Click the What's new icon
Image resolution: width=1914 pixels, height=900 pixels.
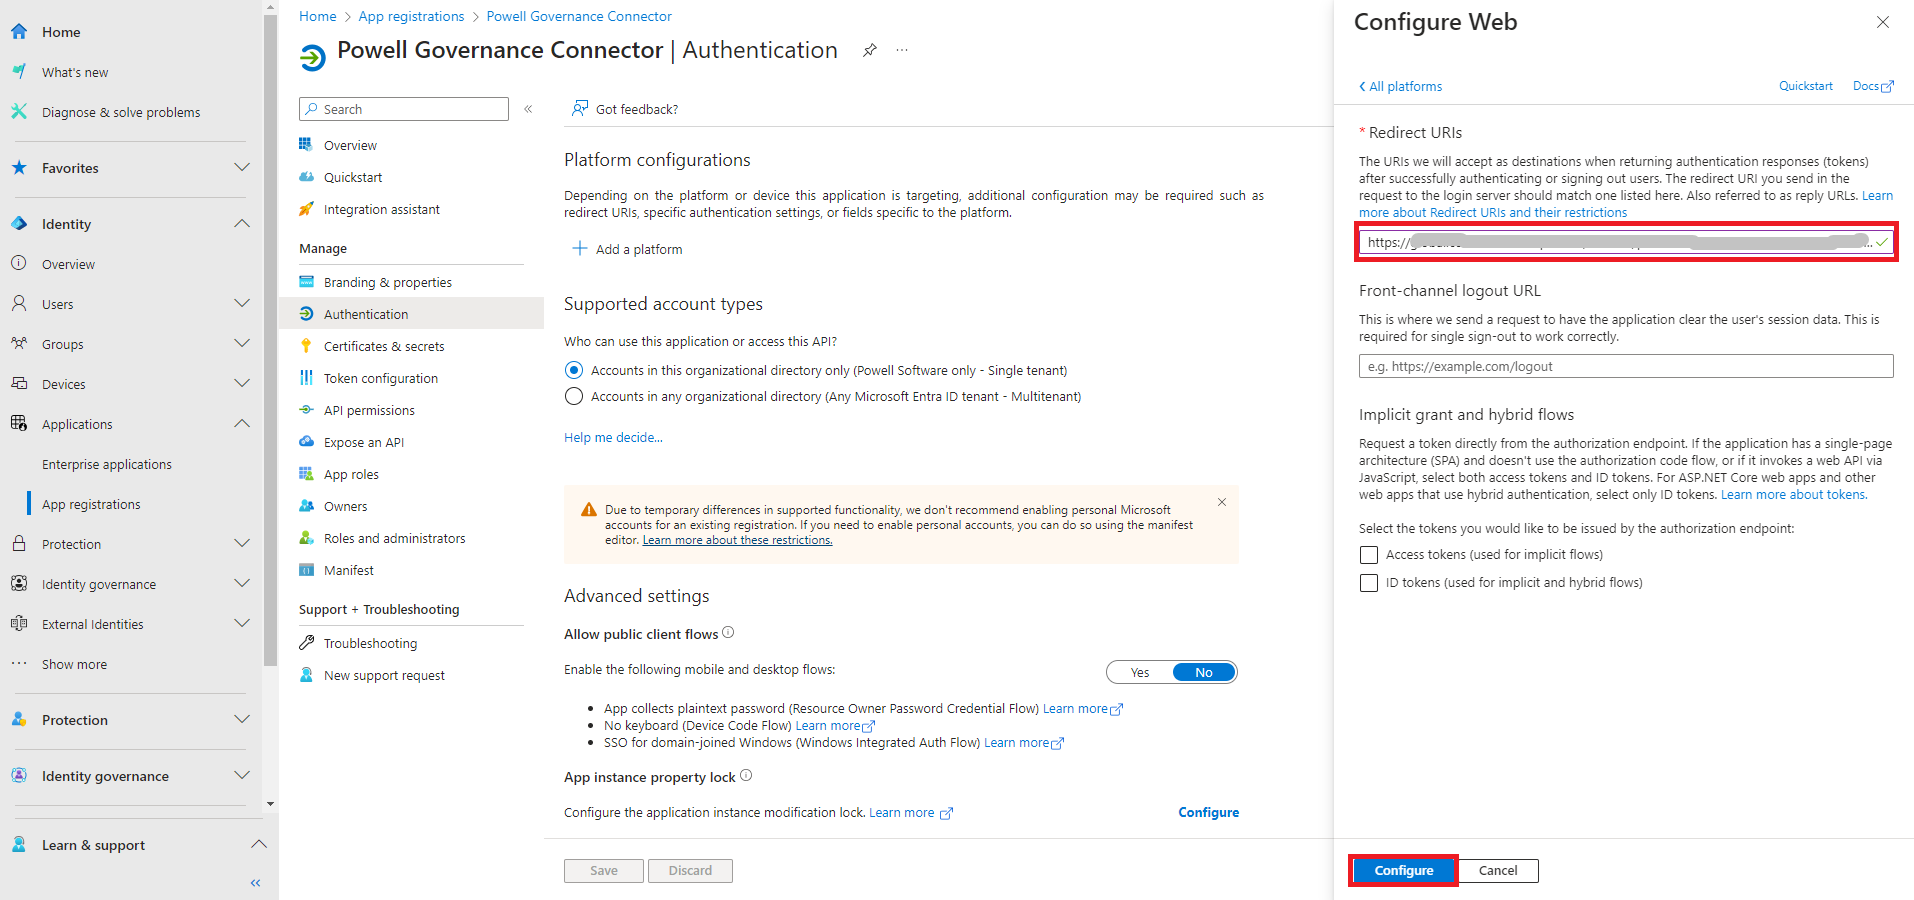point(19,72)
